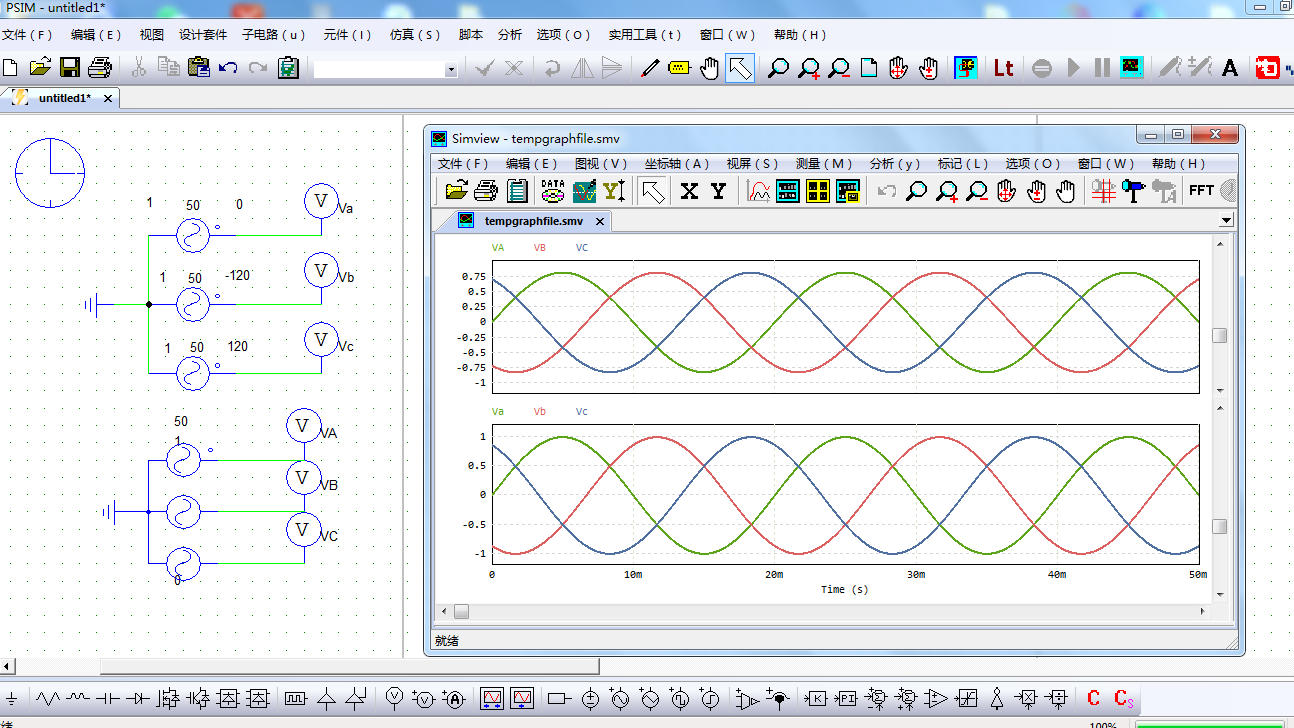Open the 分析(y) menu in Simview
The image size is (1294, 728).
(895, 164)
